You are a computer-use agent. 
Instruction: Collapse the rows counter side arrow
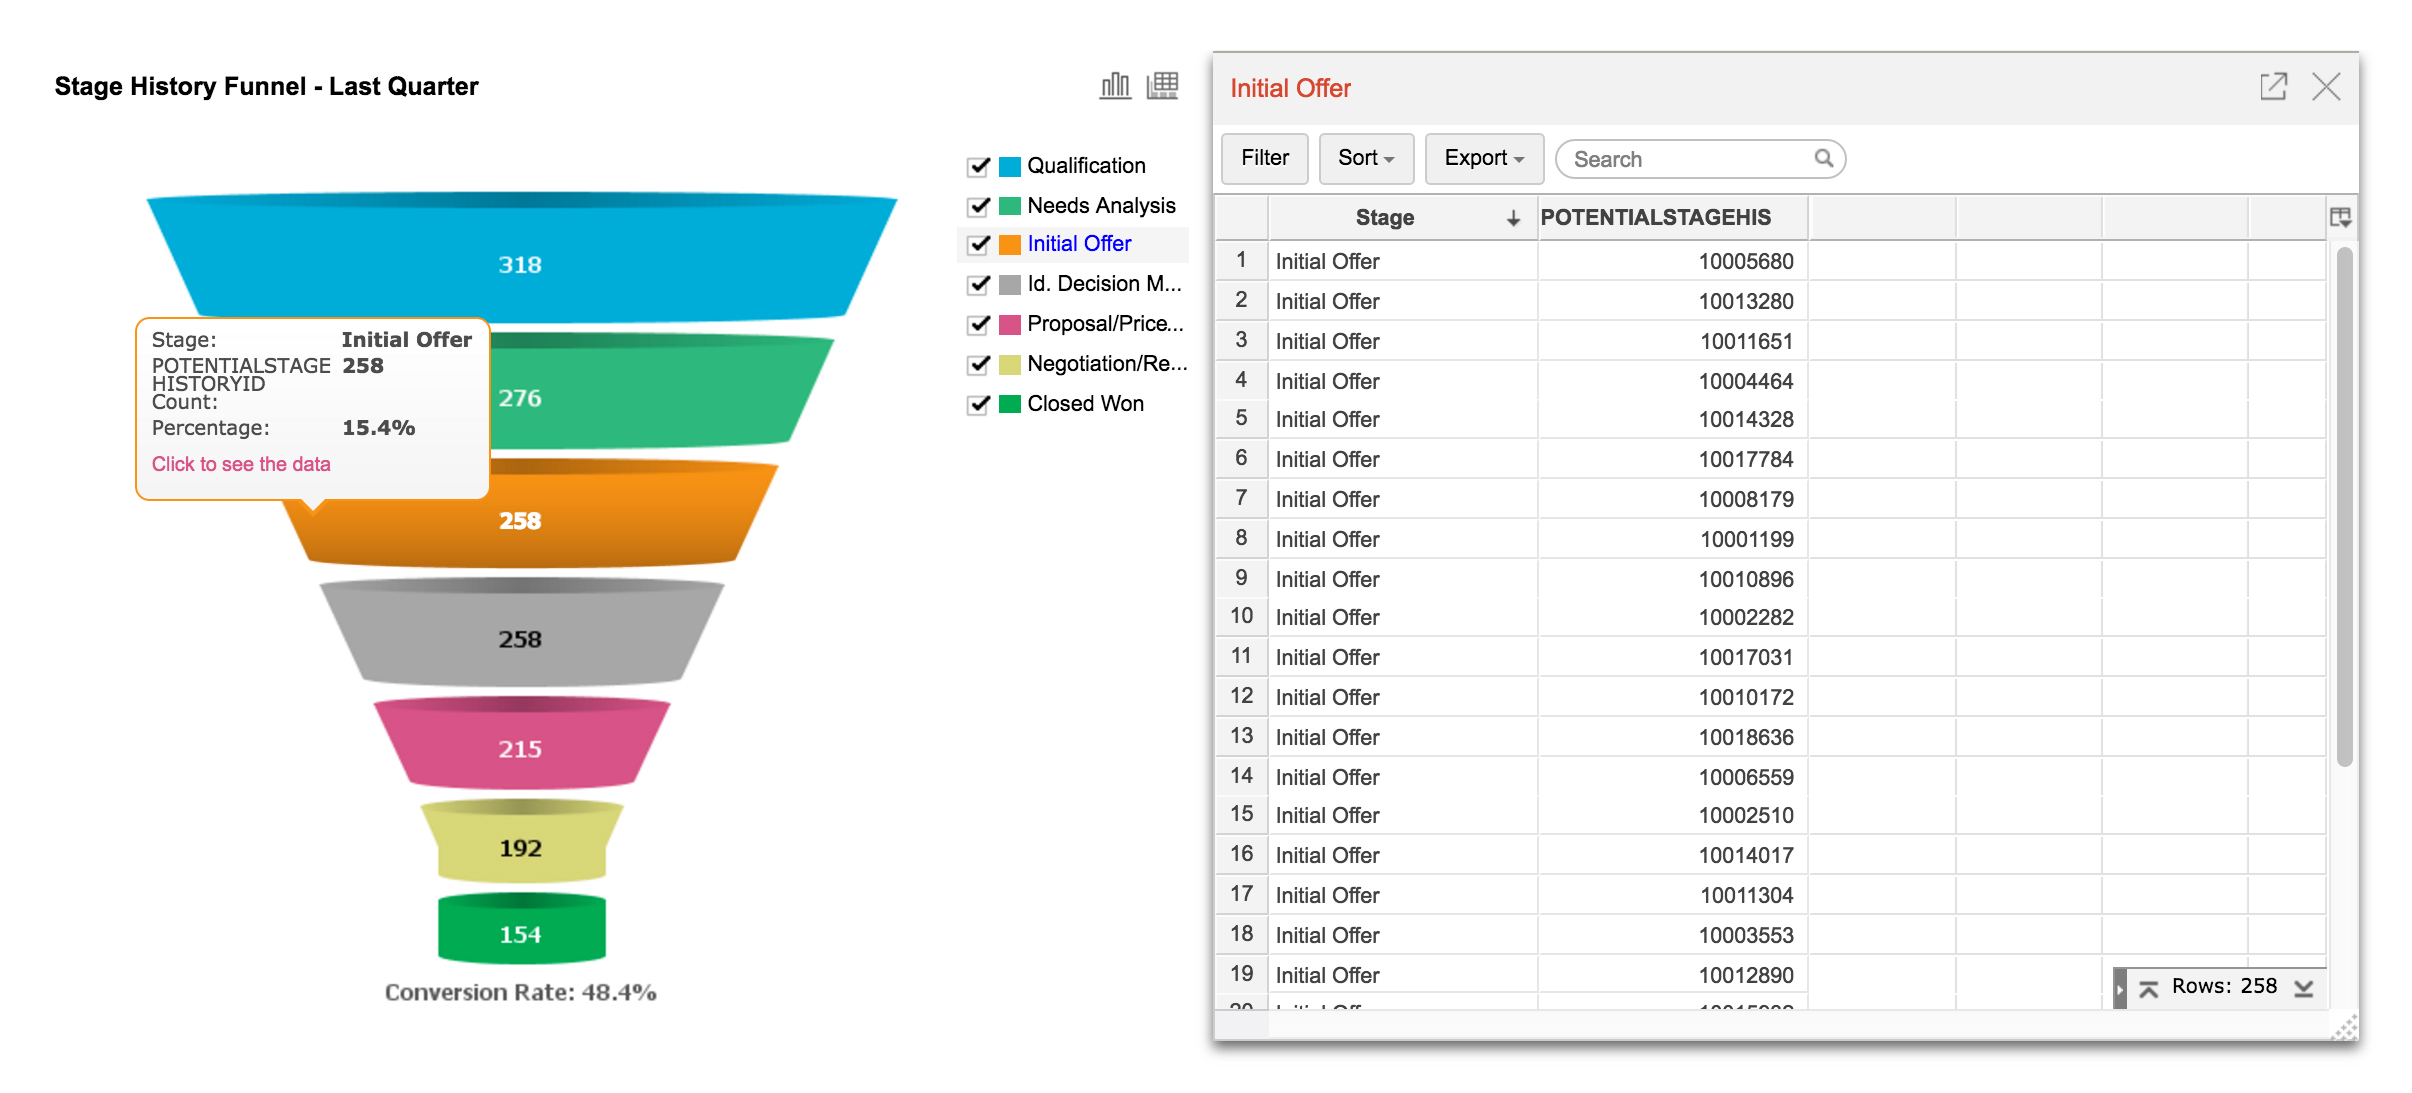tap(2120, 988)
